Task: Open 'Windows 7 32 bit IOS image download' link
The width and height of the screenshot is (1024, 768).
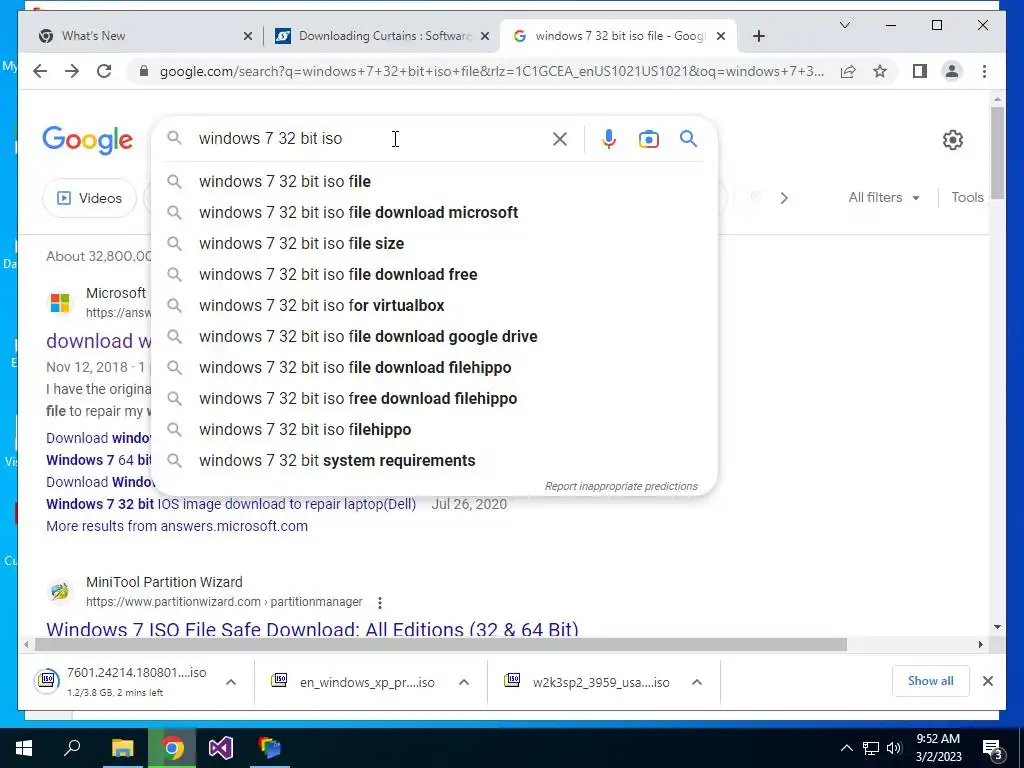Action: point(231,504)
